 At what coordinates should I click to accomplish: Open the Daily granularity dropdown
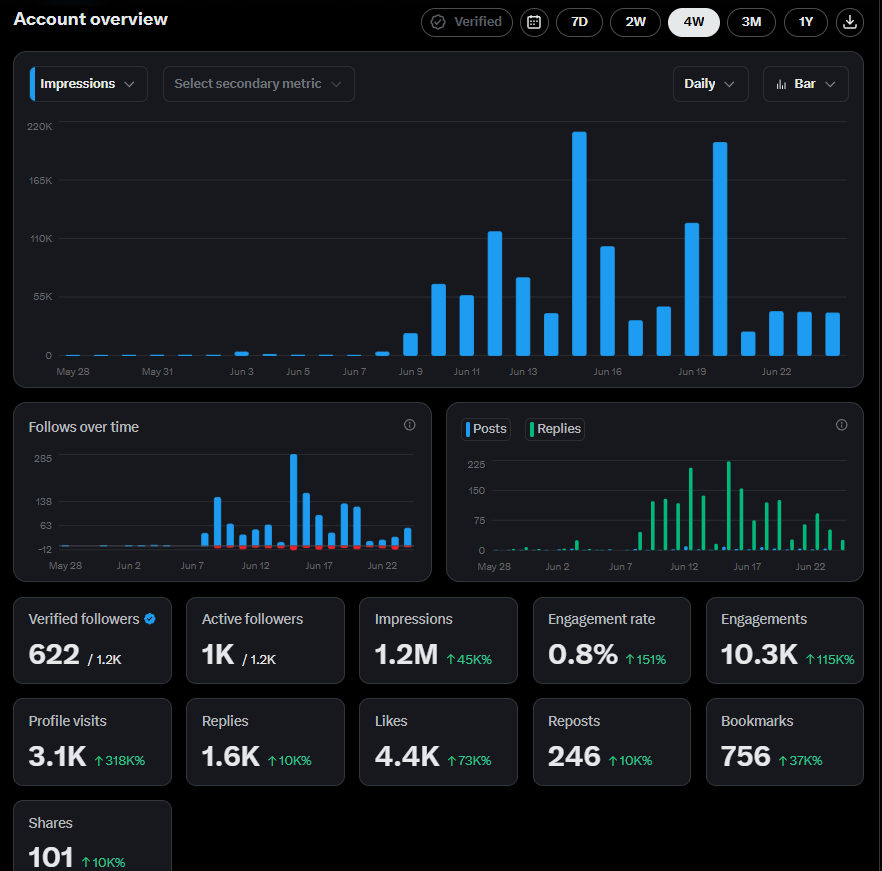coord(710,84)
